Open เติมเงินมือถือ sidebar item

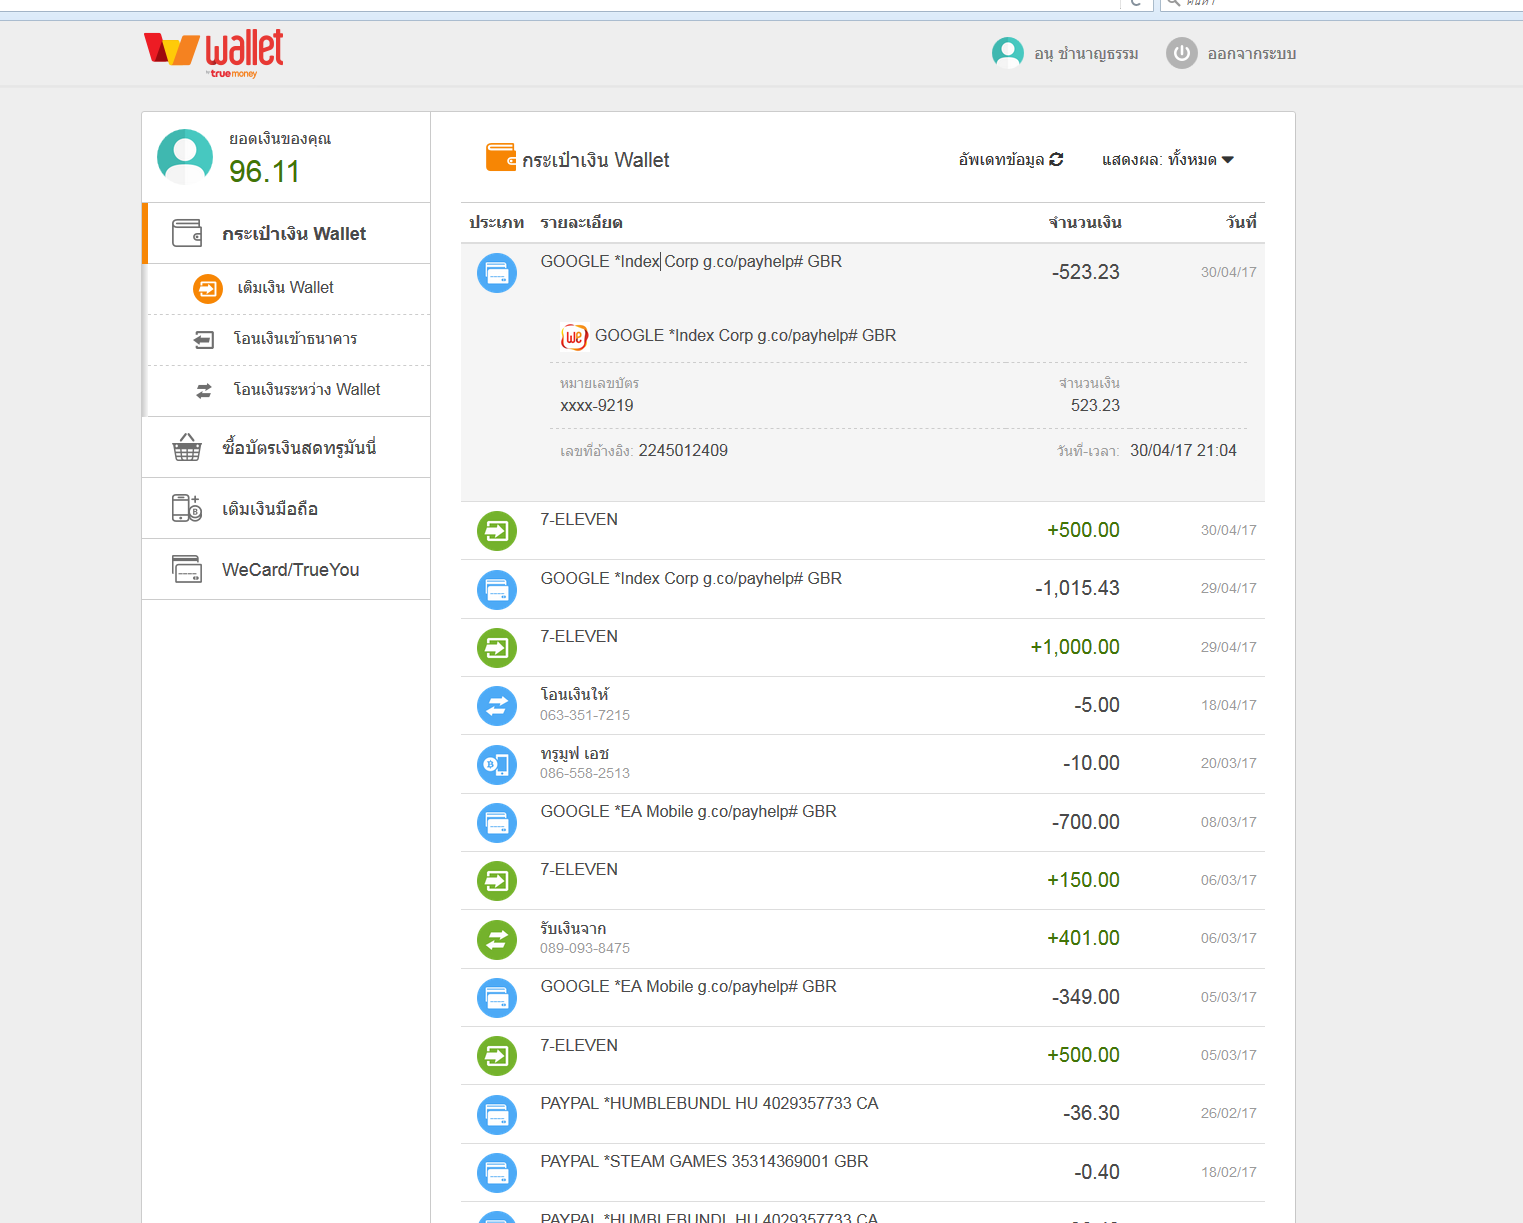[287, 508]
